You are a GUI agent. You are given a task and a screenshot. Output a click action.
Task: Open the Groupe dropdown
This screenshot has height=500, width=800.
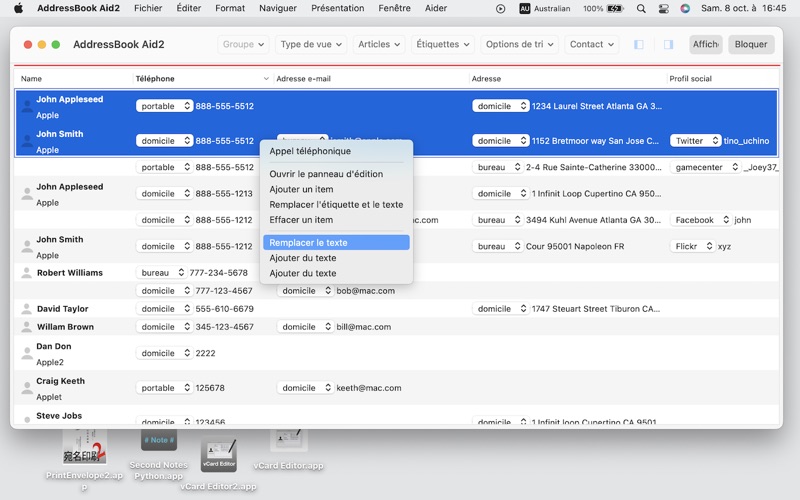[x=243, y=44]
